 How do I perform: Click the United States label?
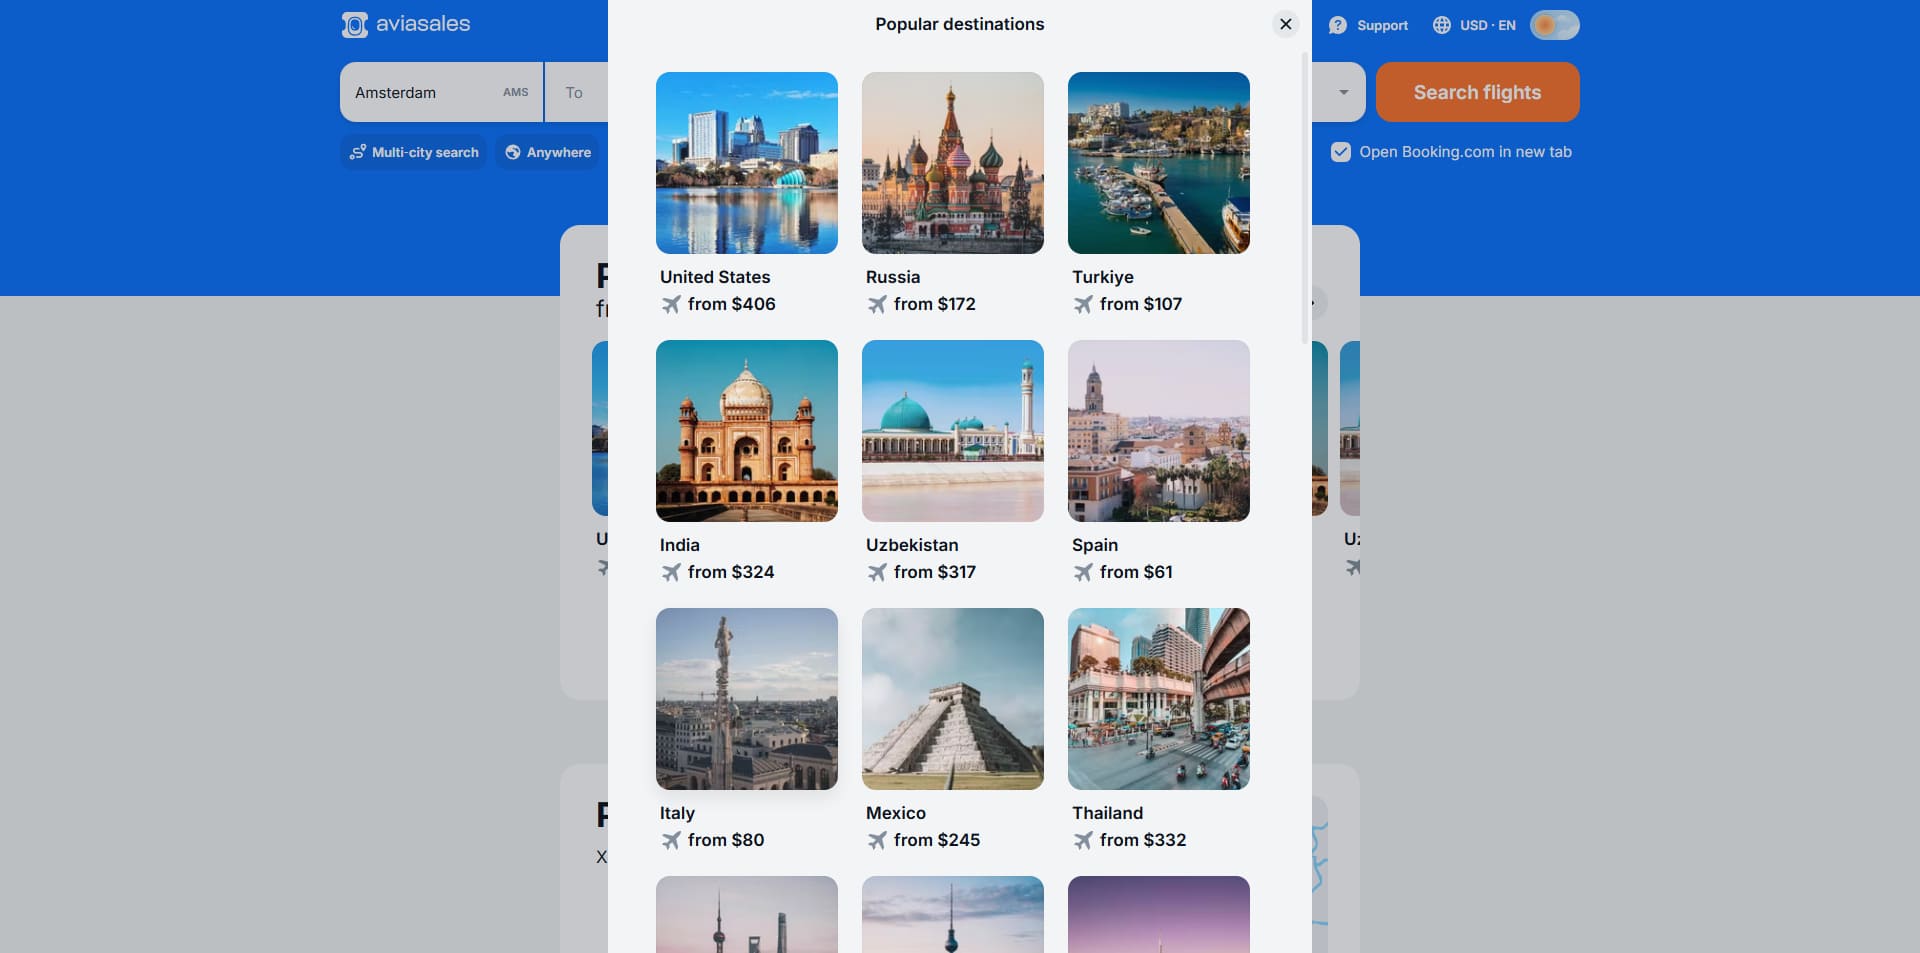tap(715, 277)
